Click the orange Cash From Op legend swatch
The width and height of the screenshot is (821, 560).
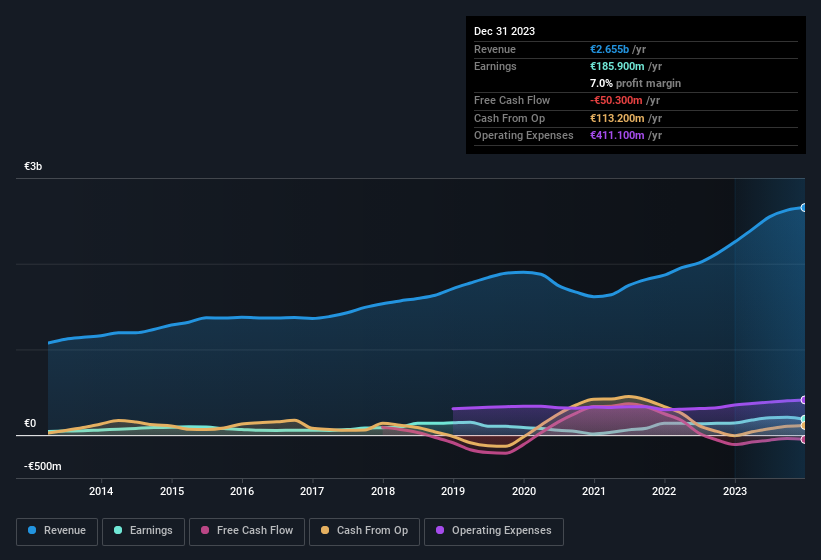tap(325, 530)
